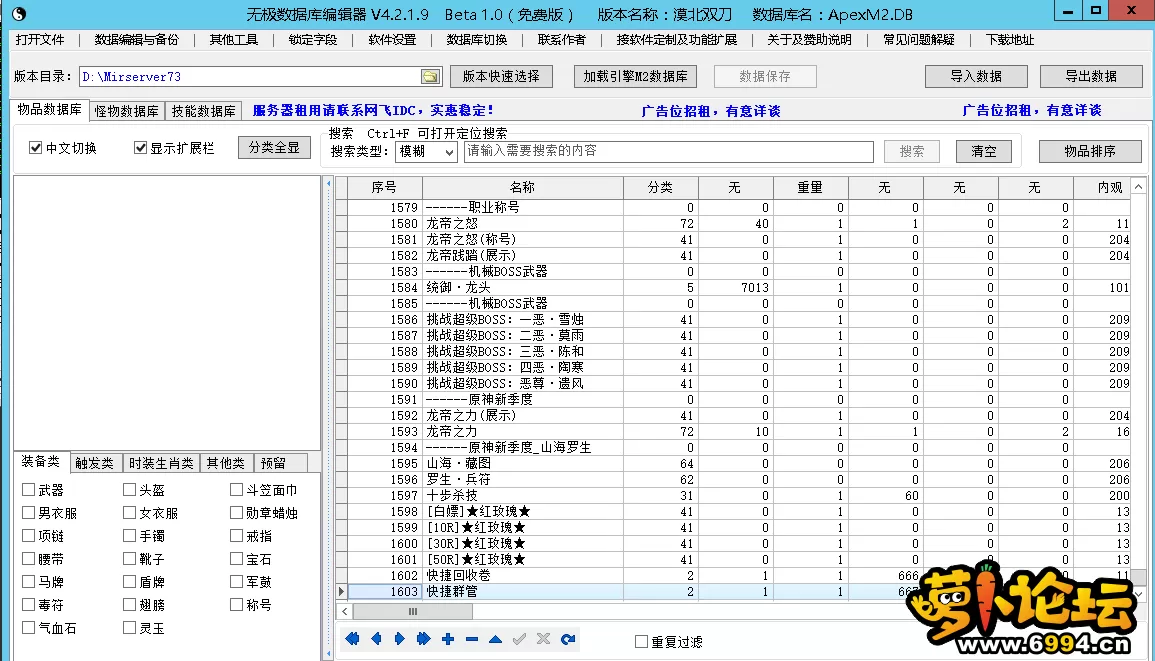Open the 数据库切换 menu

pos(477,40)
